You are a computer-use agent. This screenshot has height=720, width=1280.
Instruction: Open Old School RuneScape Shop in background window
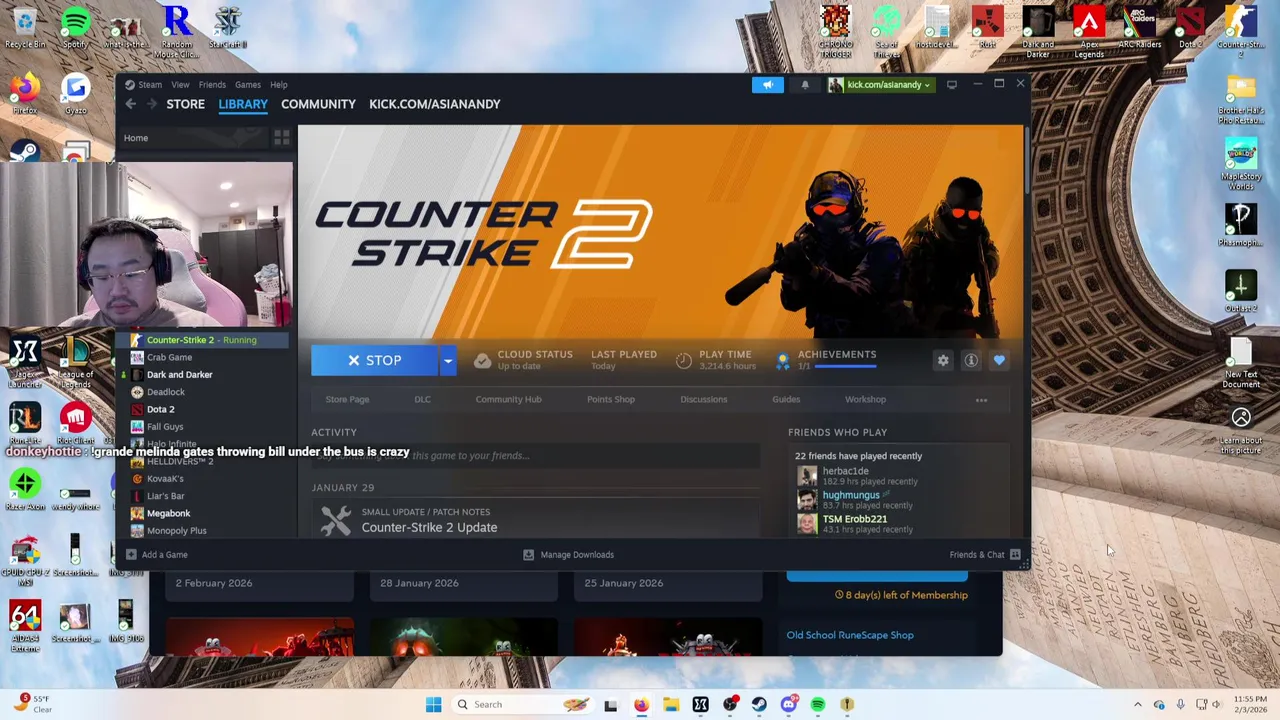click(849, 635)
